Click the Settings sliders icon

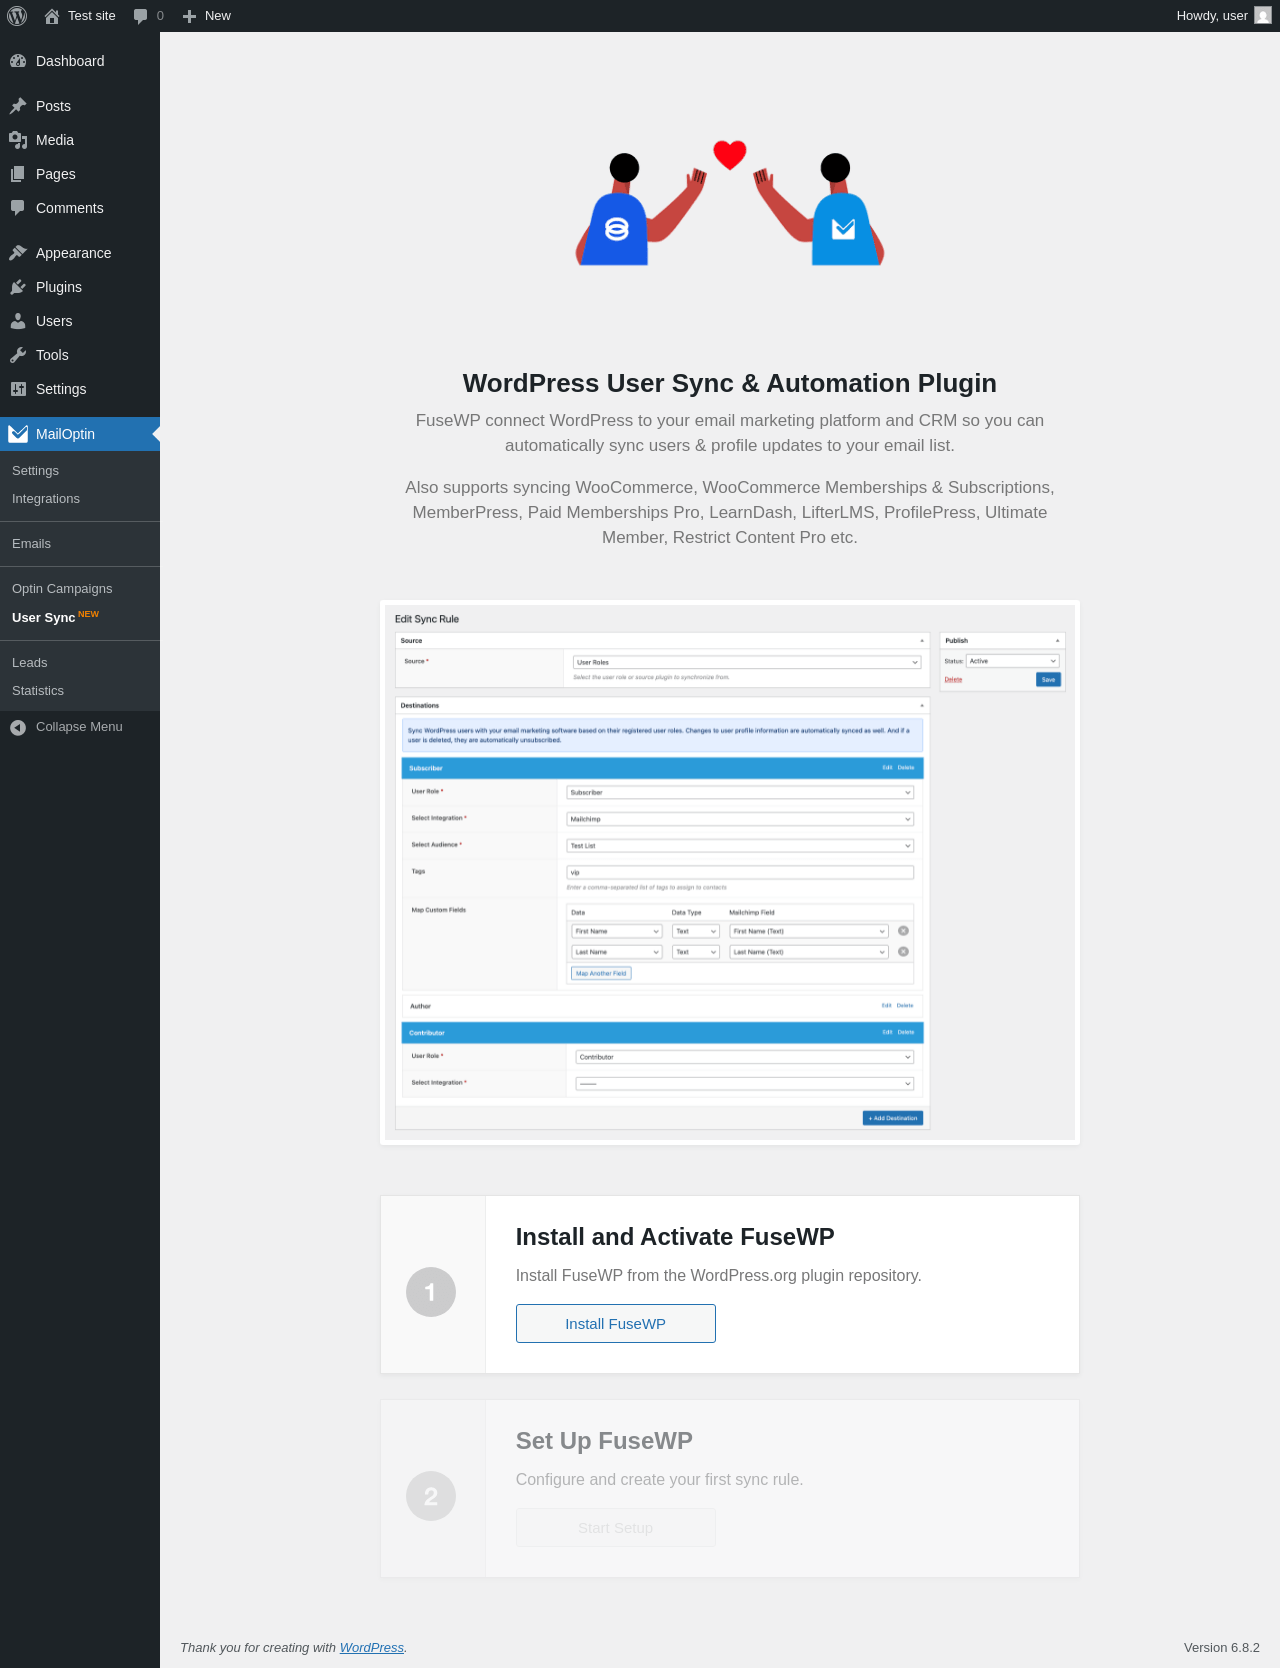[18, 389]
